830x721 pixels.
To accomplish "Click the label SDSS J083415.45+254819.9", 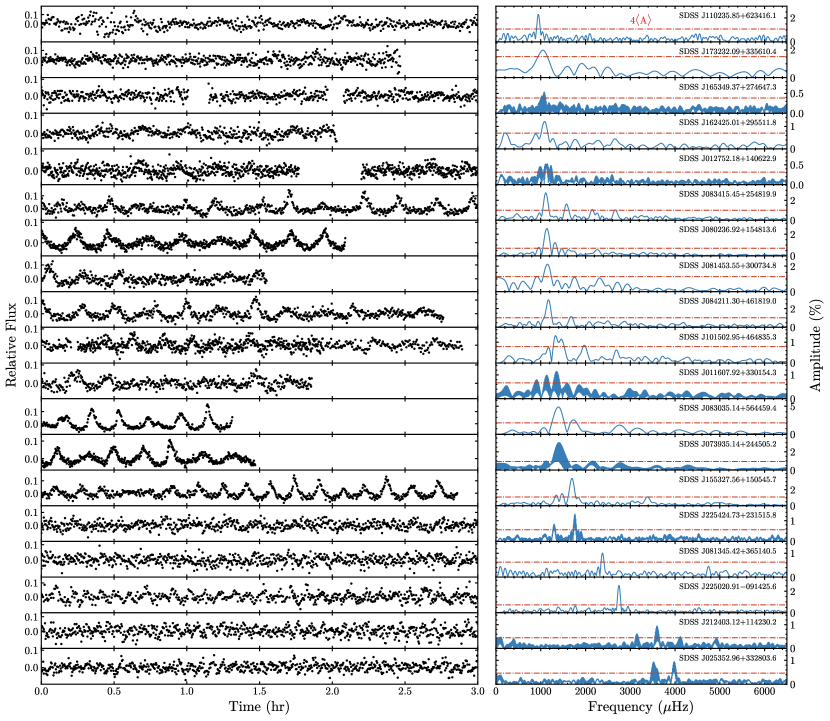I will tap(727, 194).
